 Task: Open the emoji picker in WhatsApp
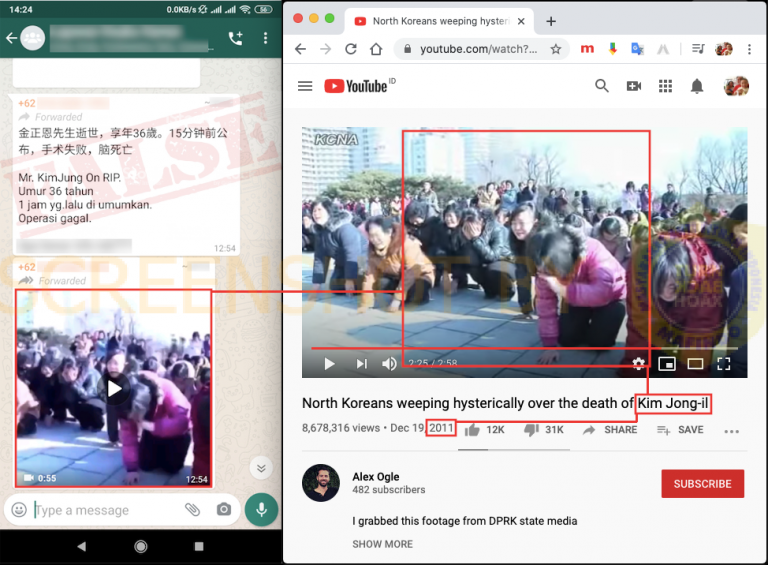point(19,510)
